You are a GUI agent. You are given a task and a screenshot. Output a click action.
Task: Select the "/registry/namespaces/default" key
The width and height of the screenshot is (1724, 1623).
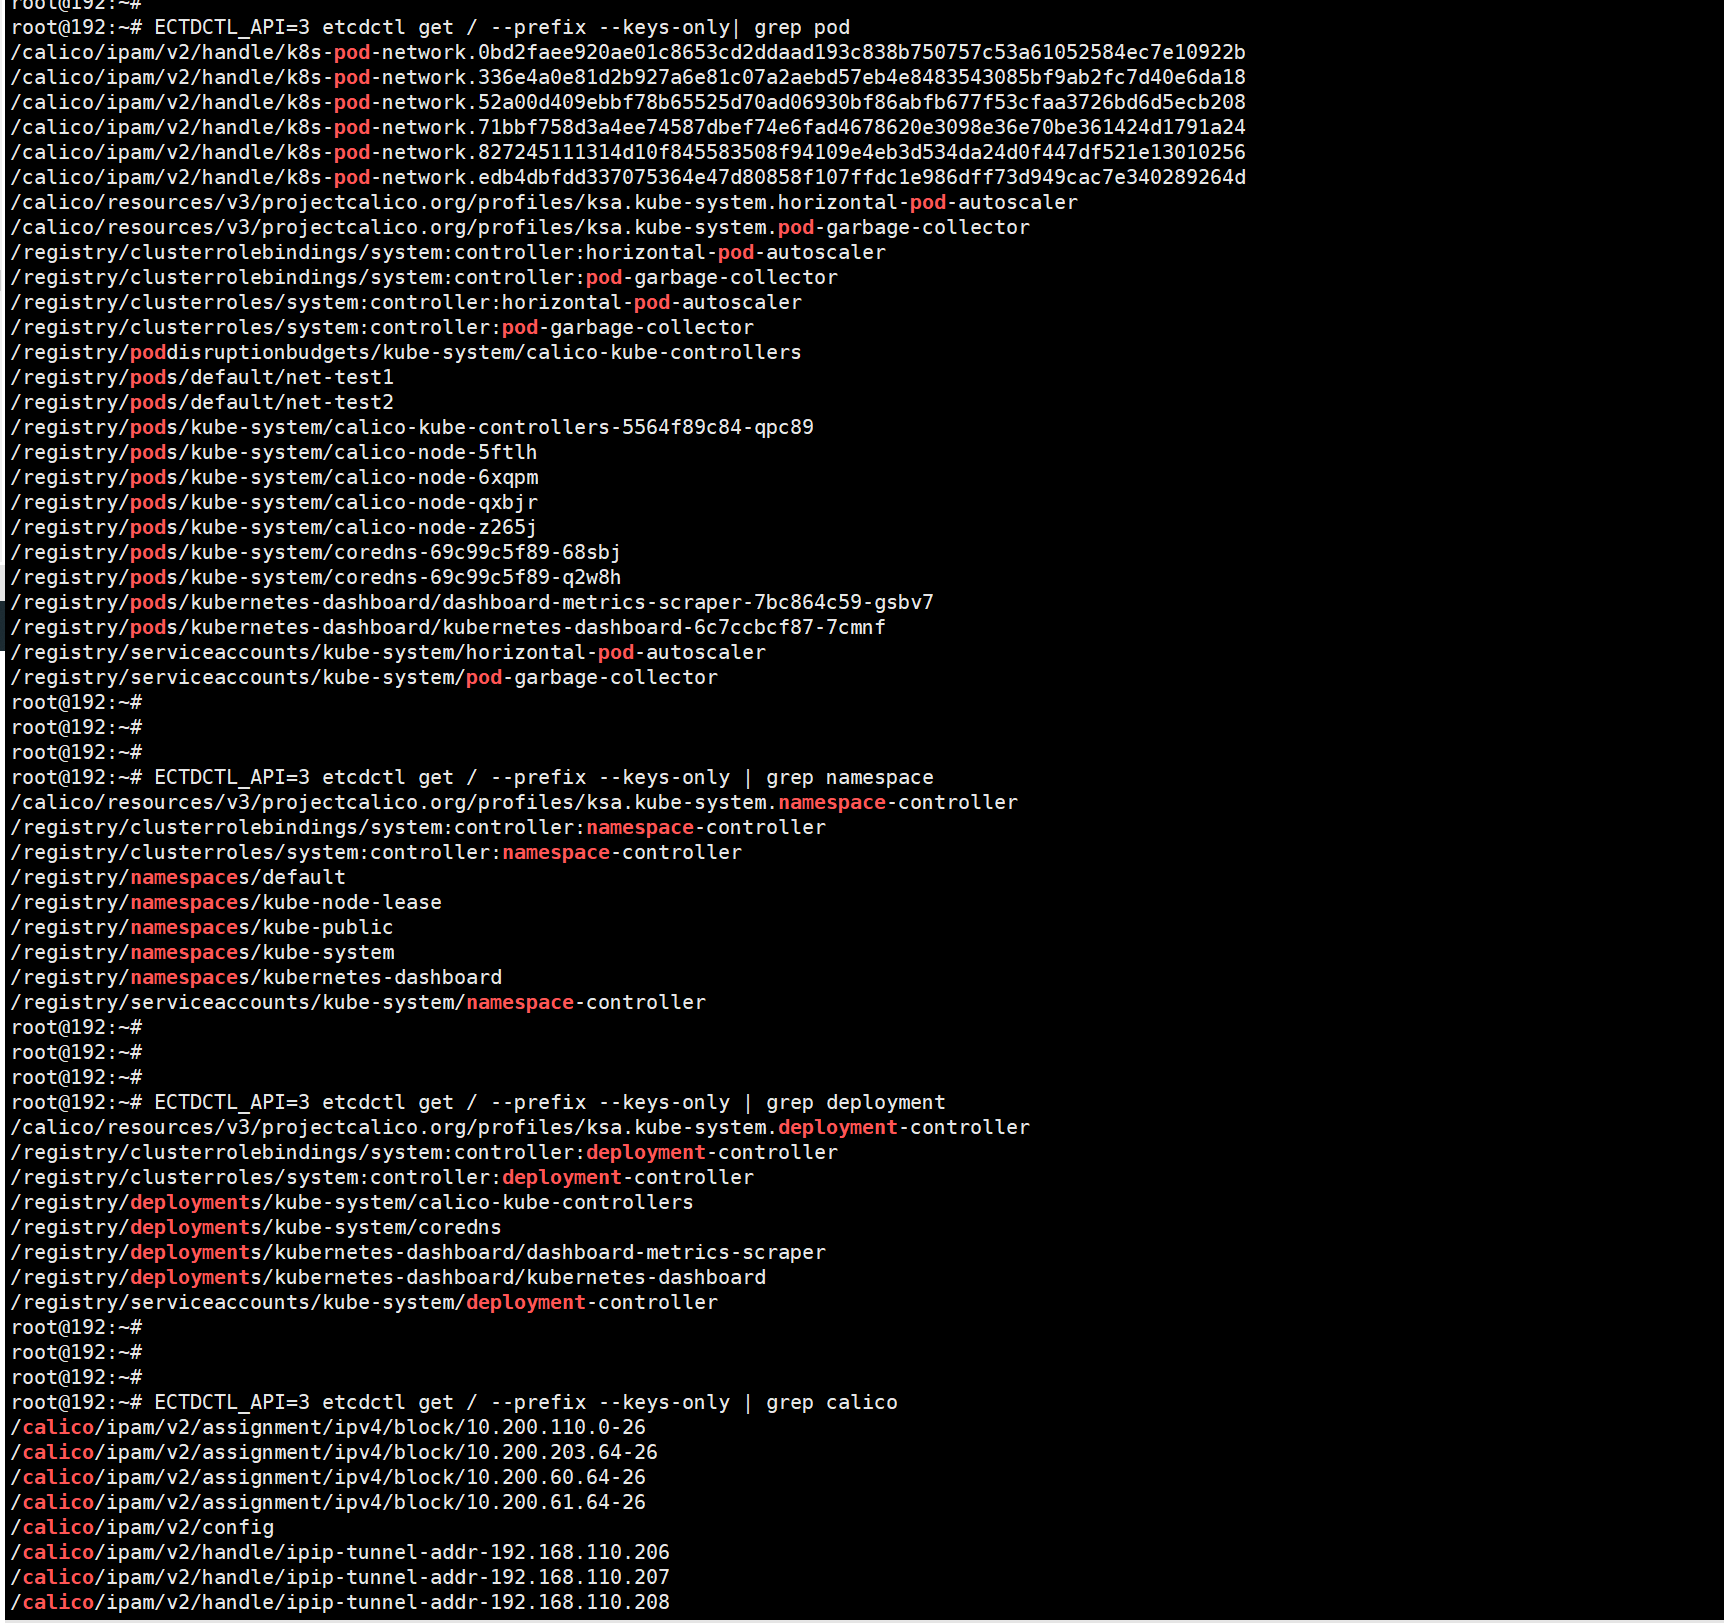pos(178,877)
